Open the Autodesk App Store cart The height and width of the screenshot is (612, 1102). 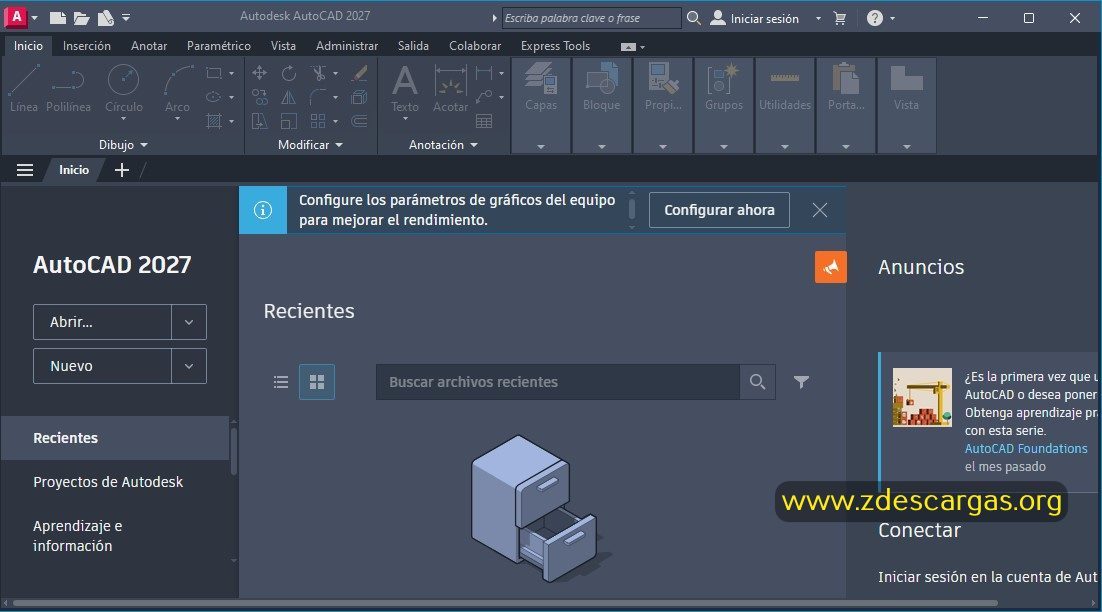[x=840, y=18]
